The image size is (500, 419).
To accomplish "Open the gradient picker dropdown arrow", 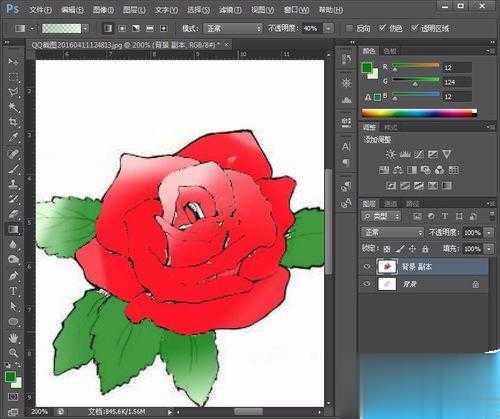I will (x=86, y=29).
